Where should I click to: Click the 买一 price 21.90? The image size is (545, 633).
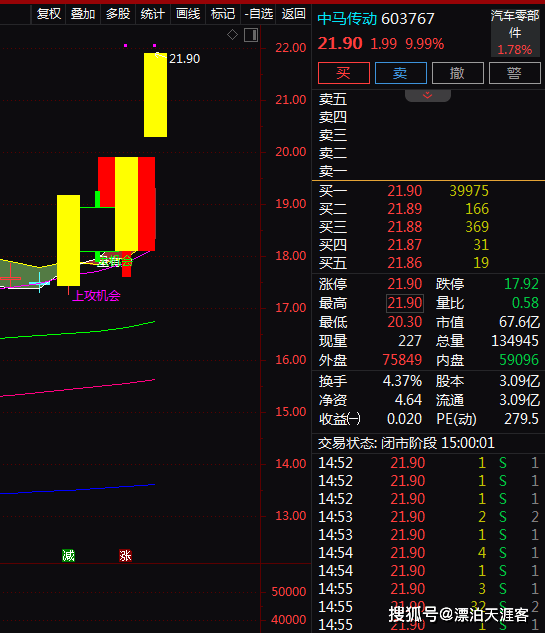(x=405, y=191)
